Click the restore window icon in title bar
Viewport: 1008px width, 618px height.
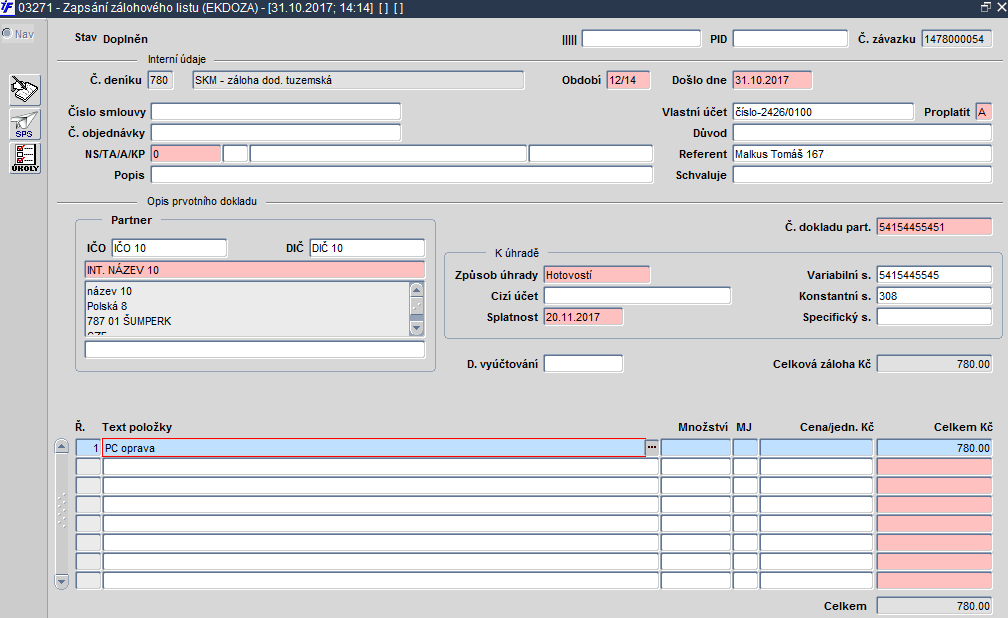pyautogui.click(x=986, y=8)
